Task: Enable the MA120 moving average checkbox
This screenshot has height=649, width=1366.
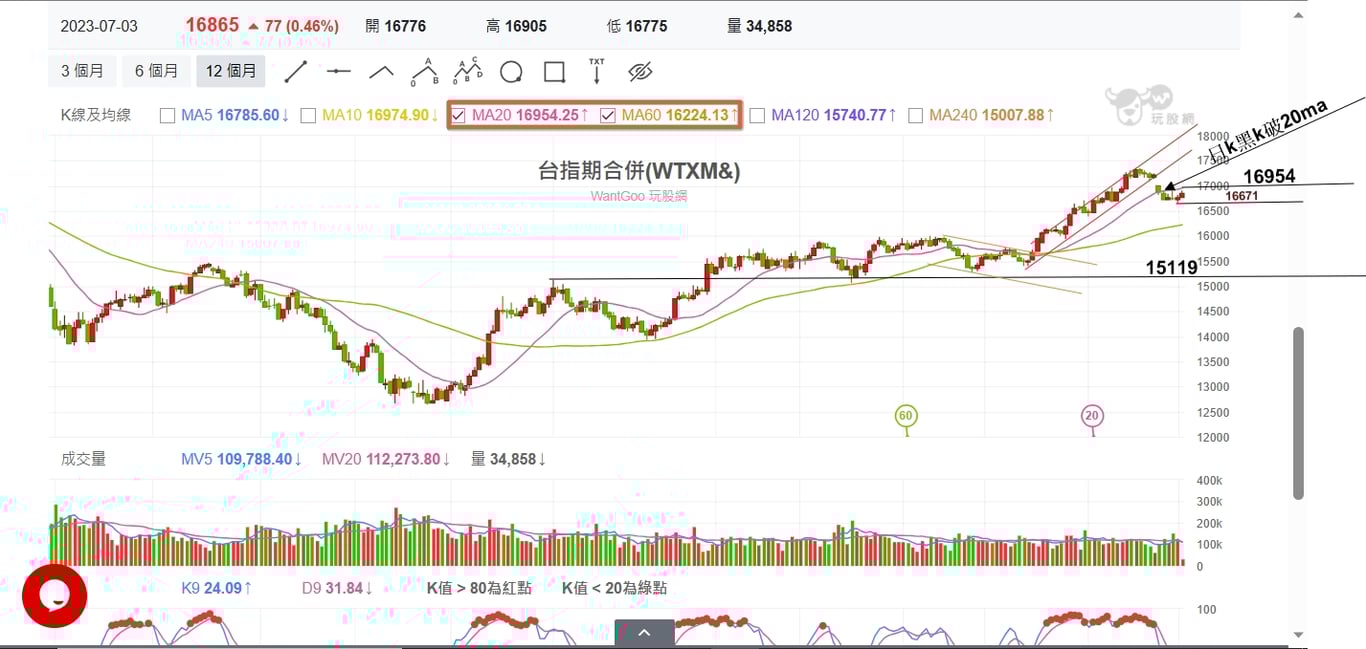Action: pos(757,115)
